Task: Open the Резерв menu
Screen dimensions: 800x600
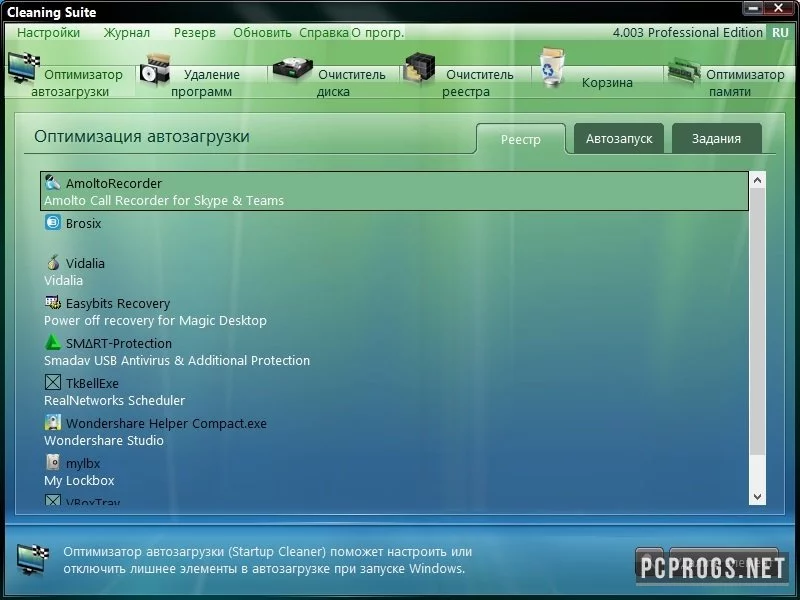Action: point(194,33)
